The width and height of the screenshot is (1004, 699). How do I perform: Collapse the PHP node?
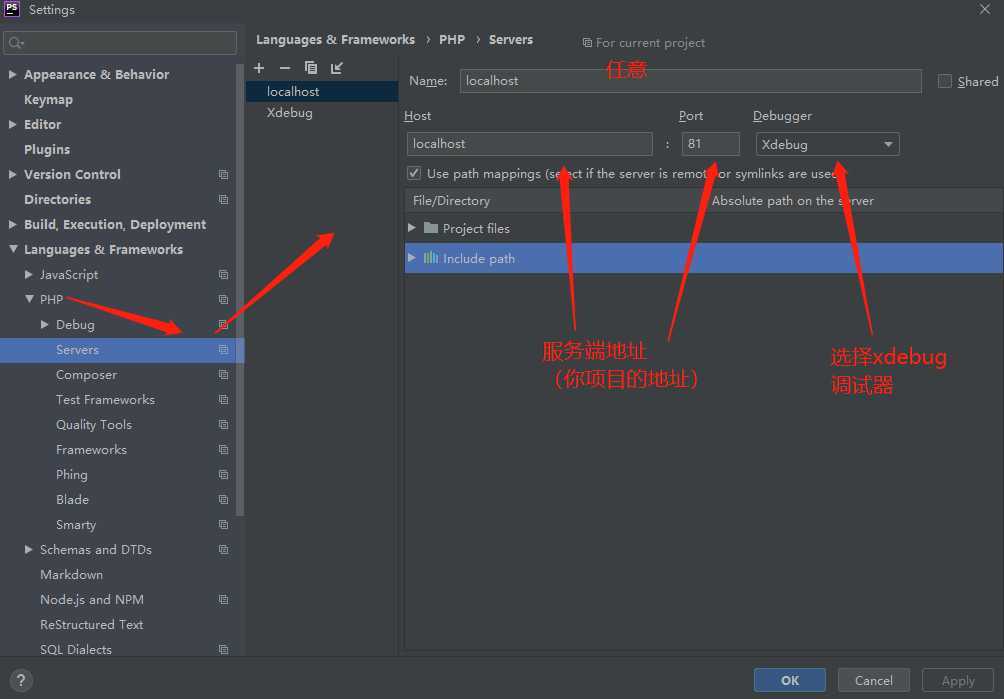pos(29,299)
